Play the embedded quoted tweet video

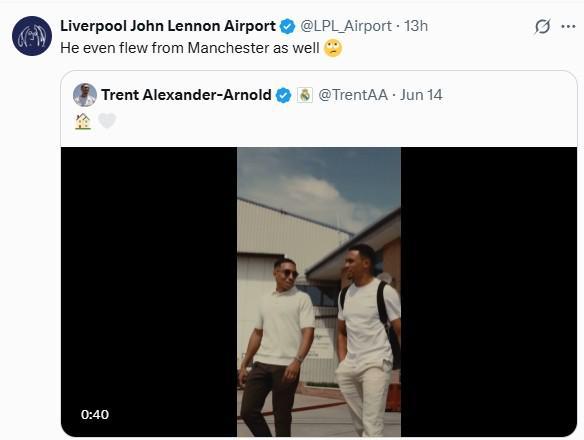tap(319, 292)
